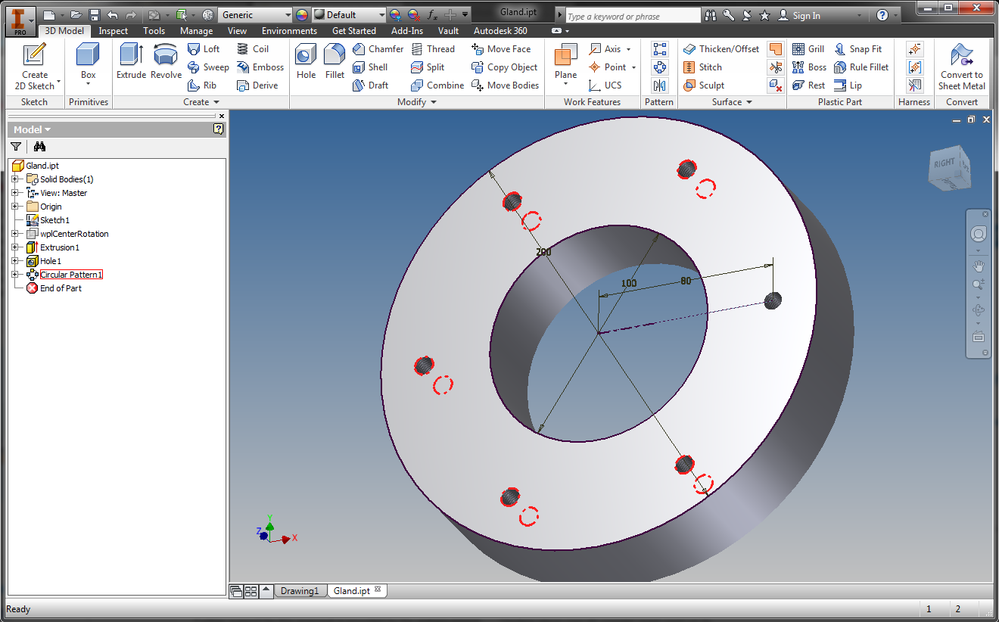Activate the Hole tool
999x622 pixels.
pos(306,62)
